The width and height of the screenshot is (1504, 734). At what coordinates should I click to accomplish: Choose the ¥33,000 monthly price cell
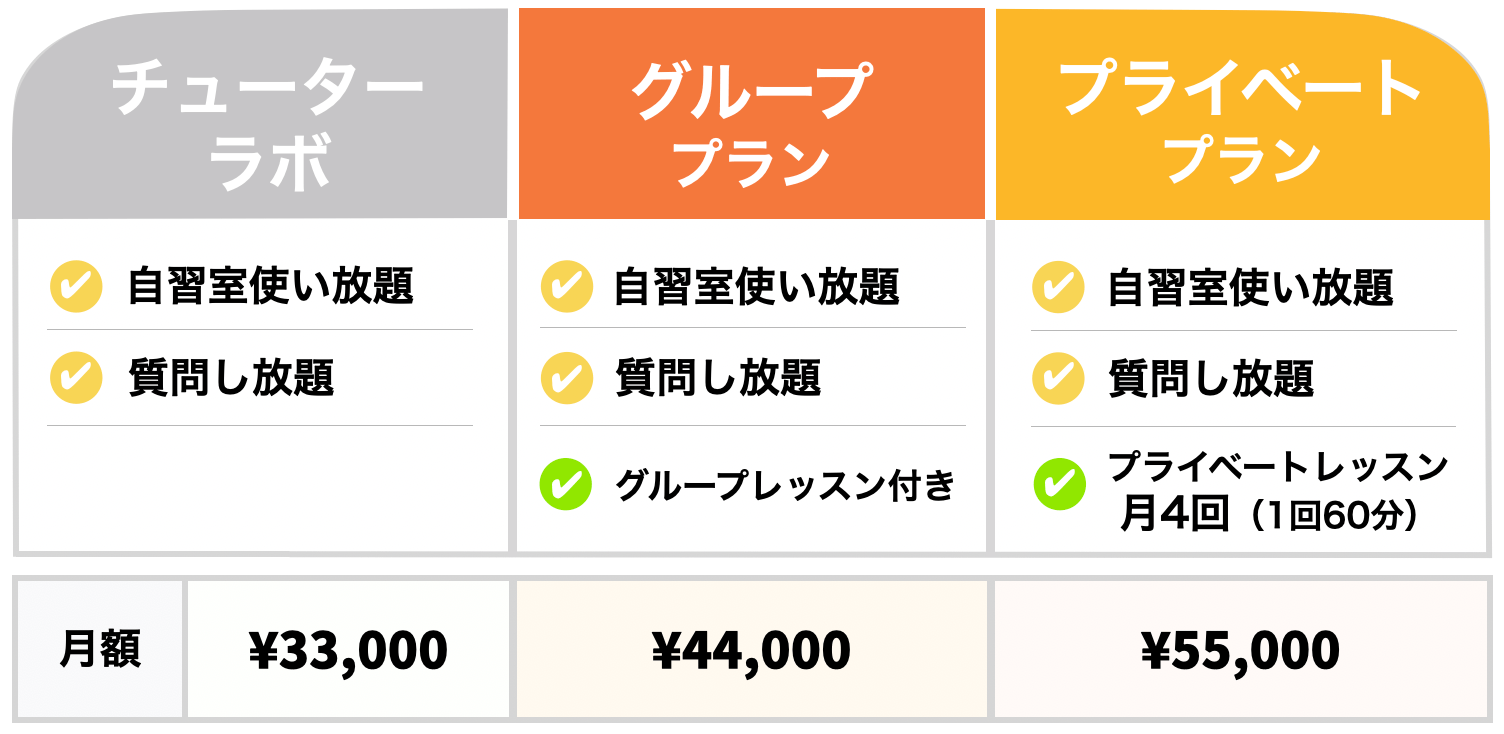[348, 650]
